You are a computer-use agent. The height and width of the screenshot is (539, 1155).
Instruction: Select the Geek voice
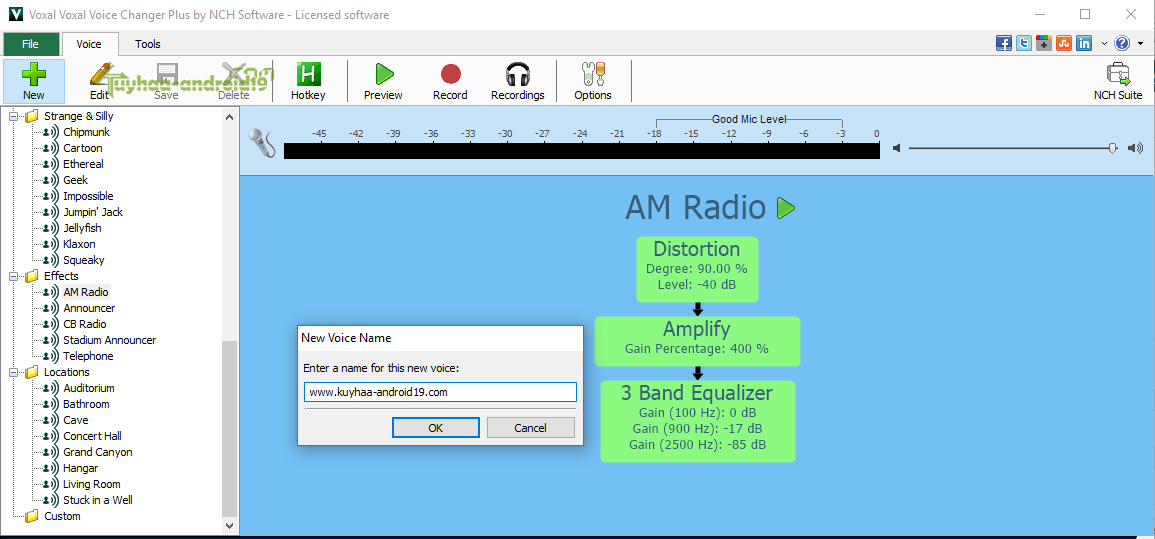pyautogui.click(x=75, y=180)
